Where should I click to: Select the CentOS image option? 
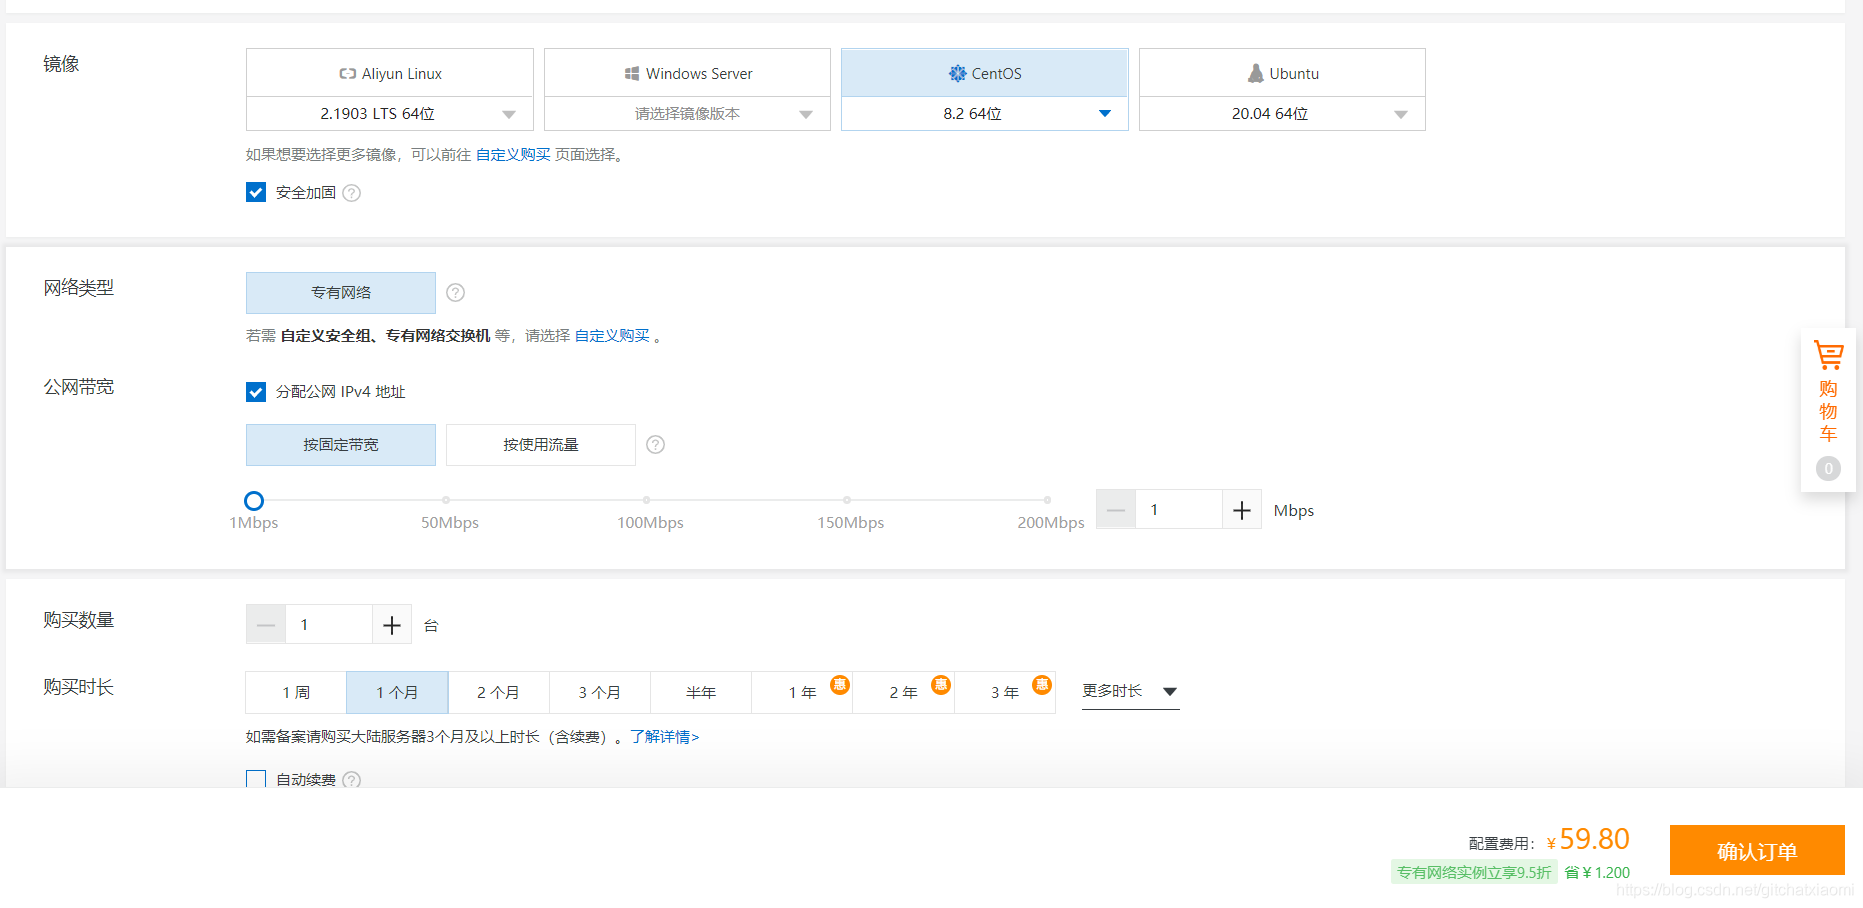point(985,73)
